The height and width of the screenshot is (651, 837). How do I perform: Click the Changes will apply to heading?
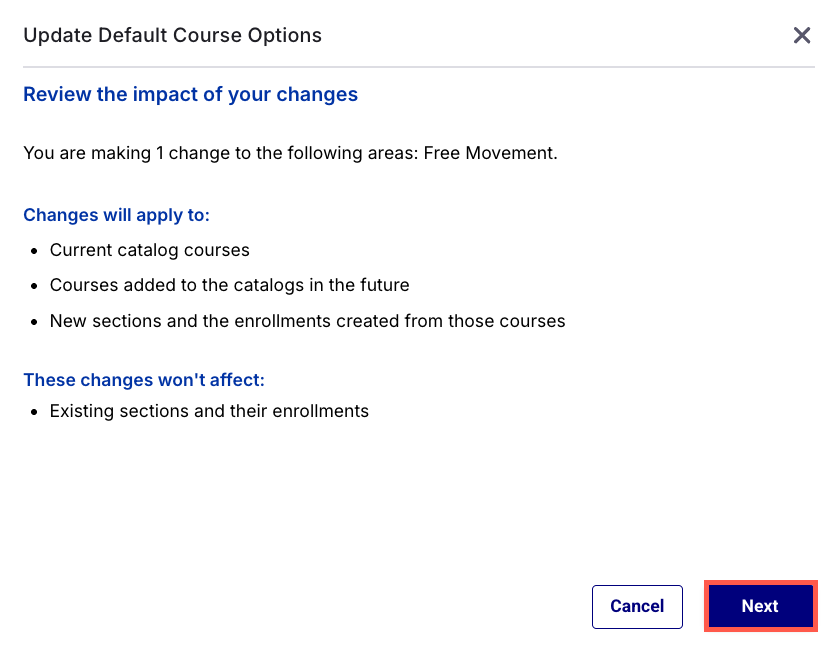116,215
